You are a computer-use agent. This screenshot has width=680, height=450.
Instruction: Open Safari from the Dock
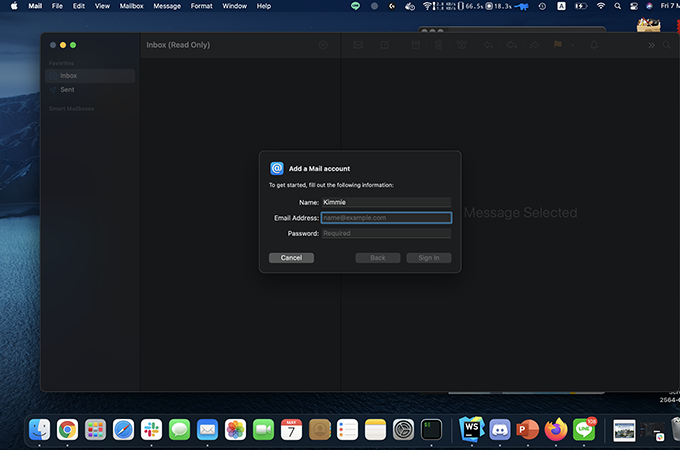point(123,430)
